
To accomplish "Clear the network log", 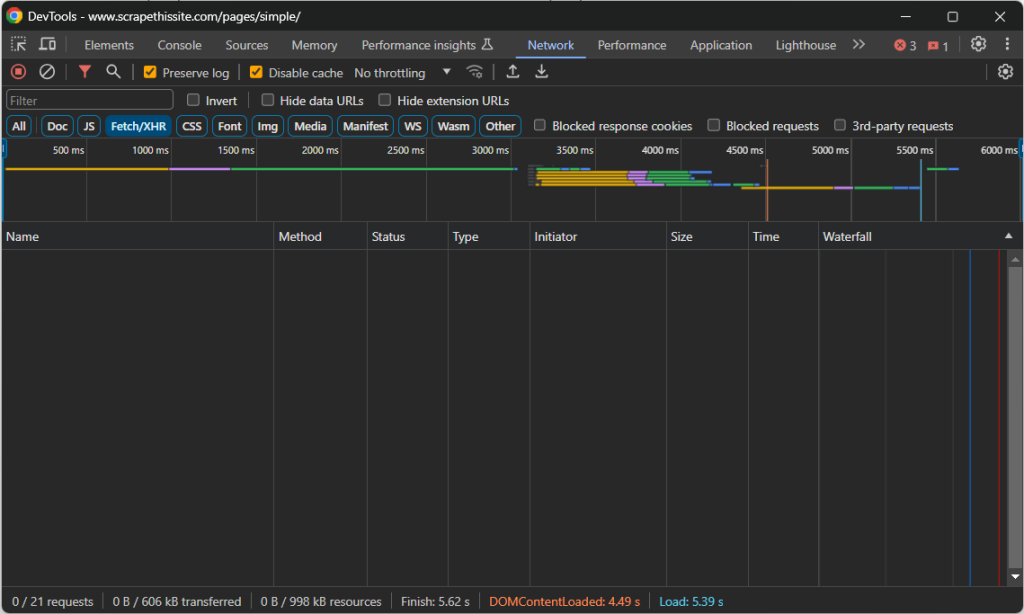I will 47,72.
